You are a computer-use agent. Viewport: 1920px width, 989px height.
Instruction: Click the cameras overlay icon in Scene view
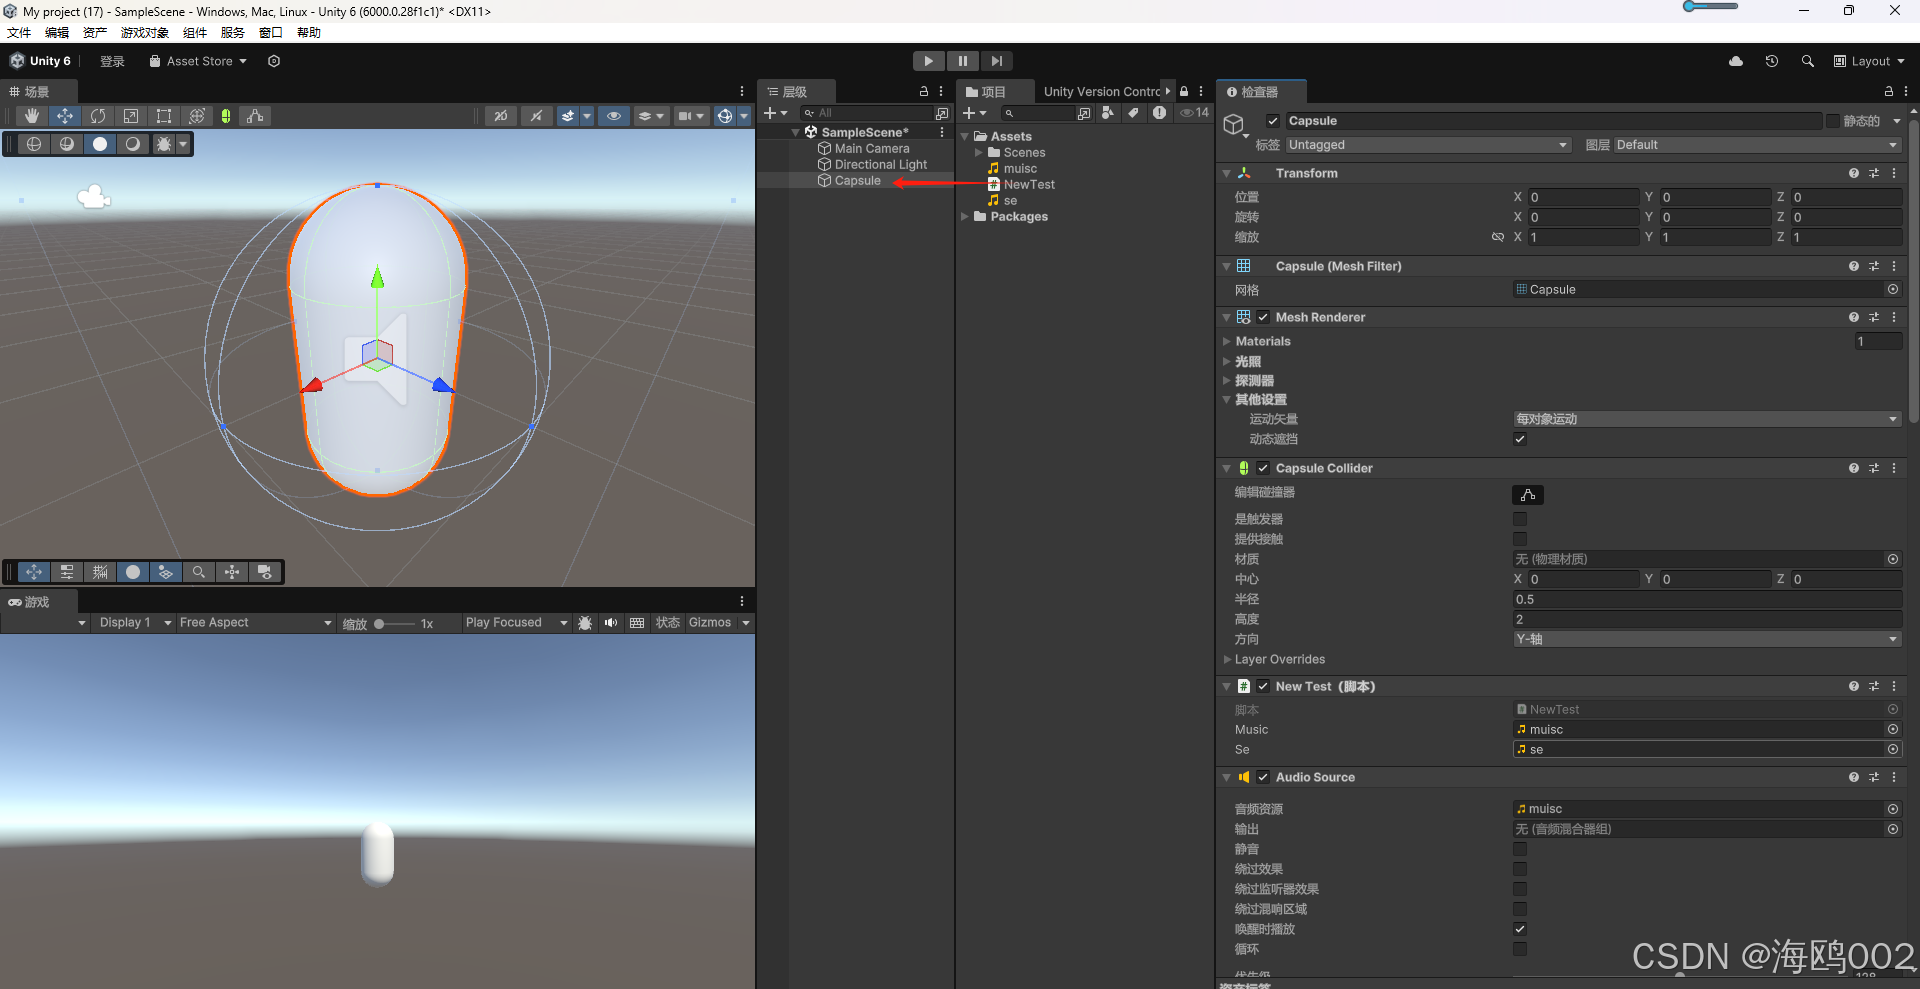click(x=265, y=572)
